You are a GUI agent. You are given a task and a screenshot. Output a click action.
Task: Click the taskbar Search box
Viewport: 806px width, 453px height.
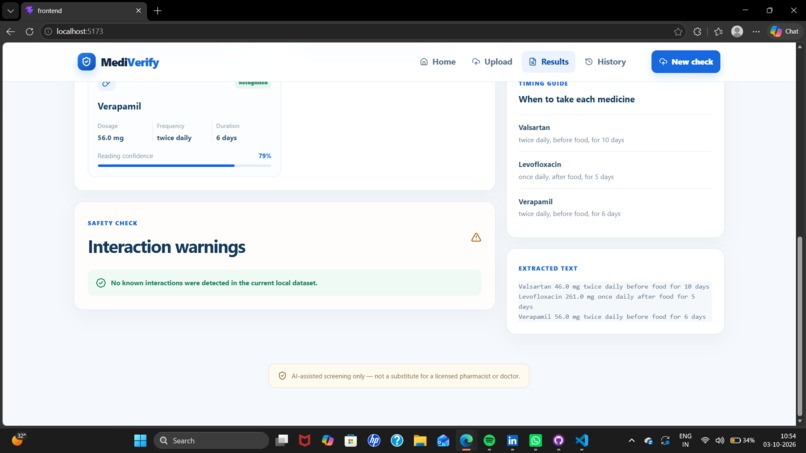click(211, 441)
